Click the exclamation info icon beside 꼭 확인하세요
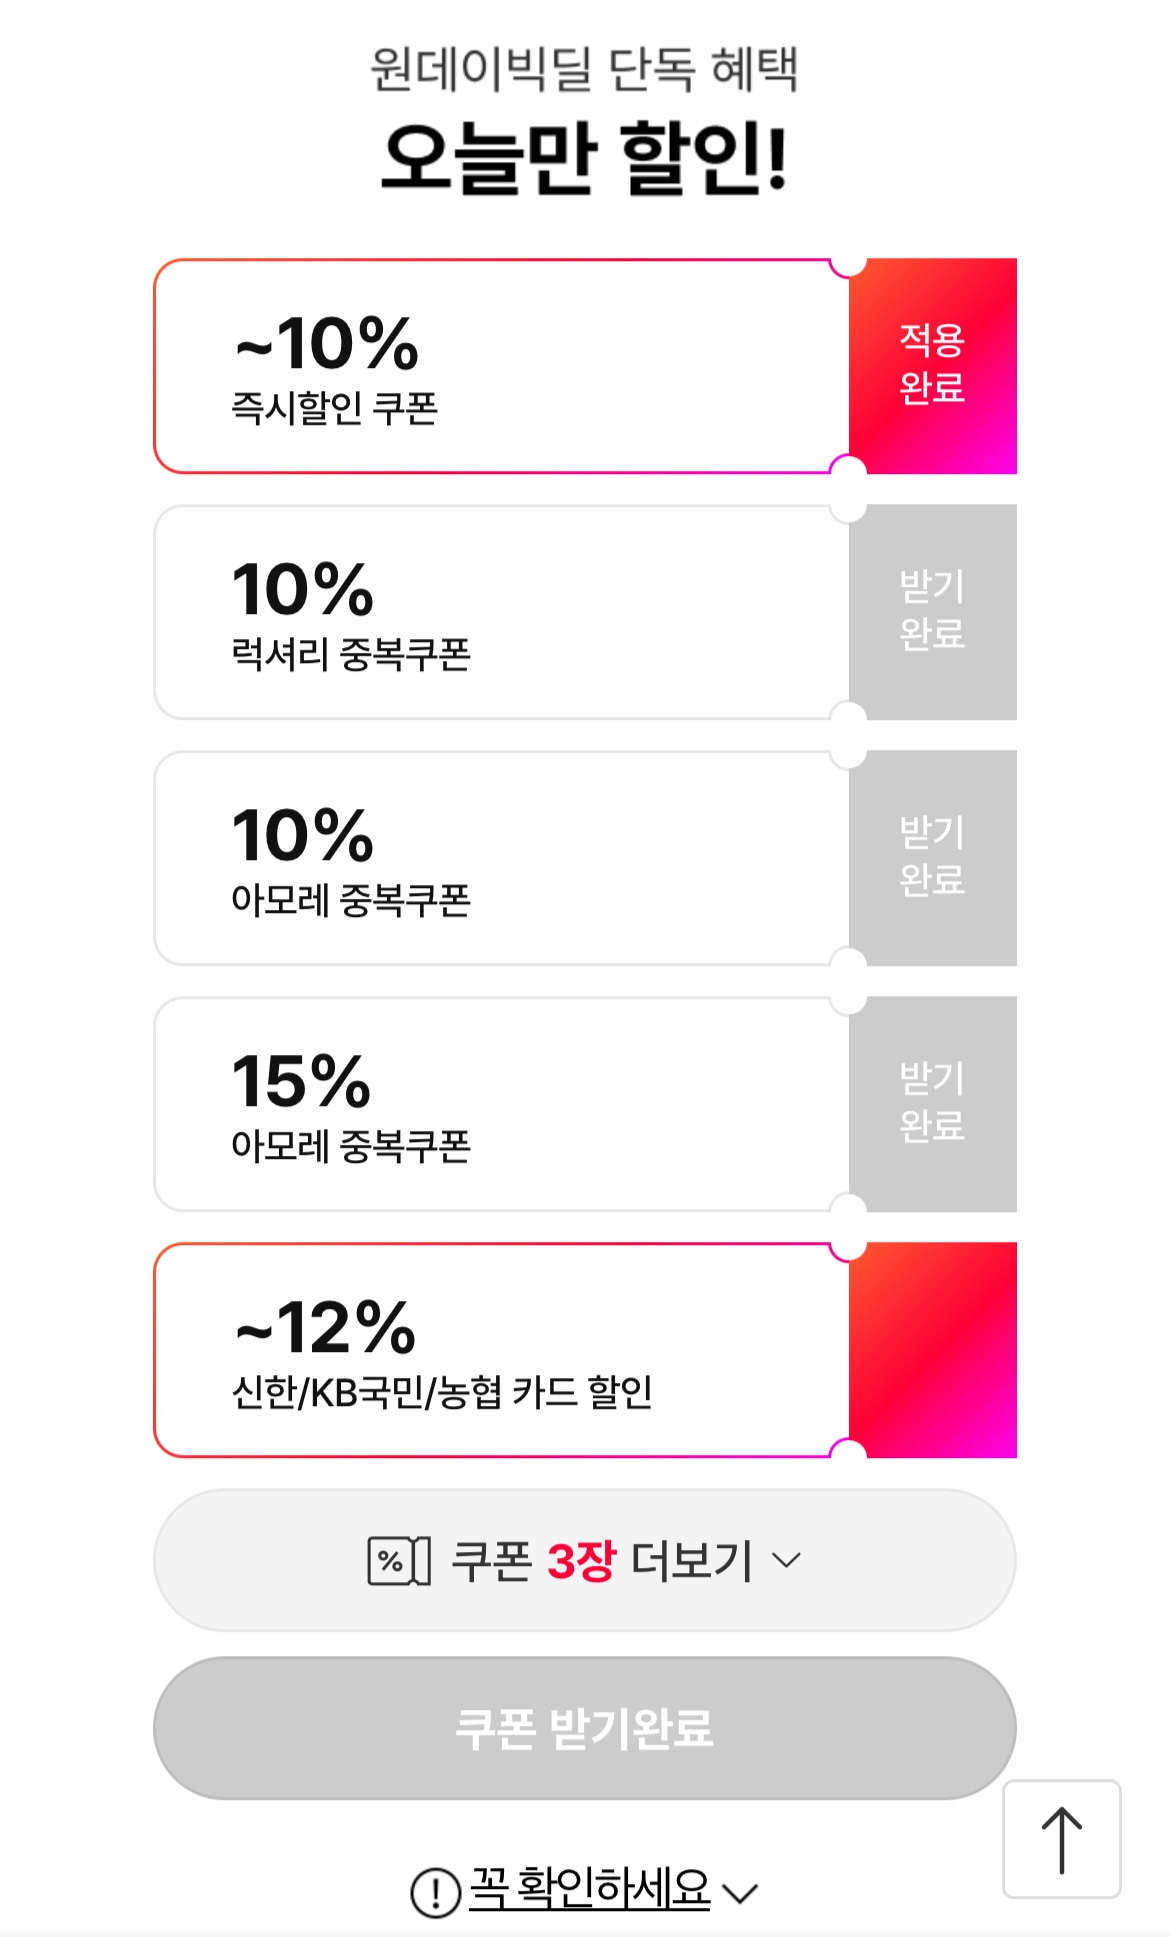1170x1937 pixels. [435, 1892]
